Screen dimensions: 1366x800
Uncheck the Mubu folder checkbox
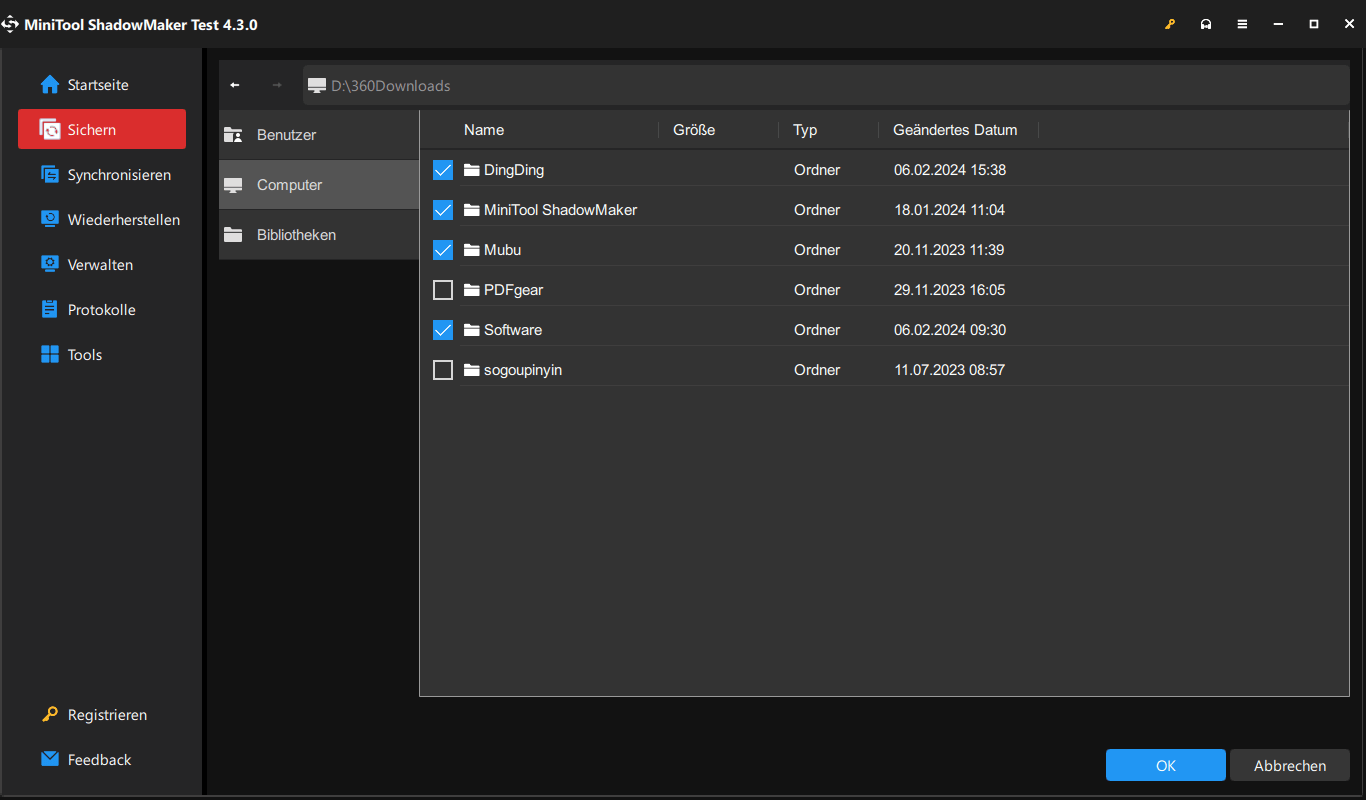point(443,250)
